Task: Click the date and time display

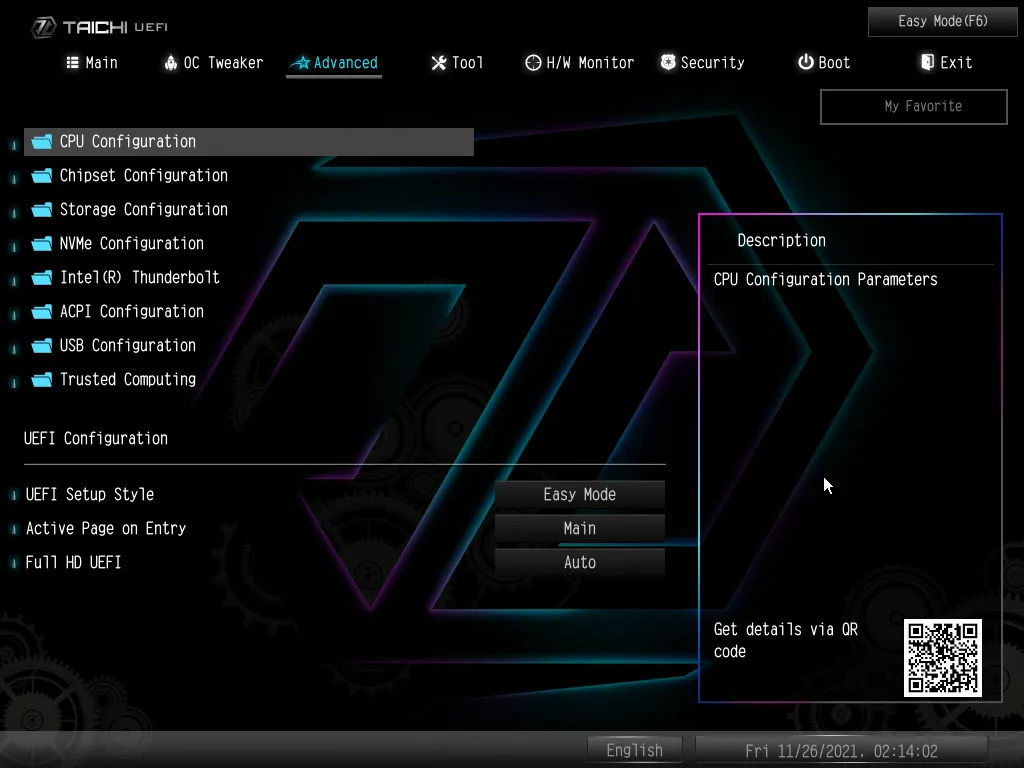Action: tap(841, 751)
